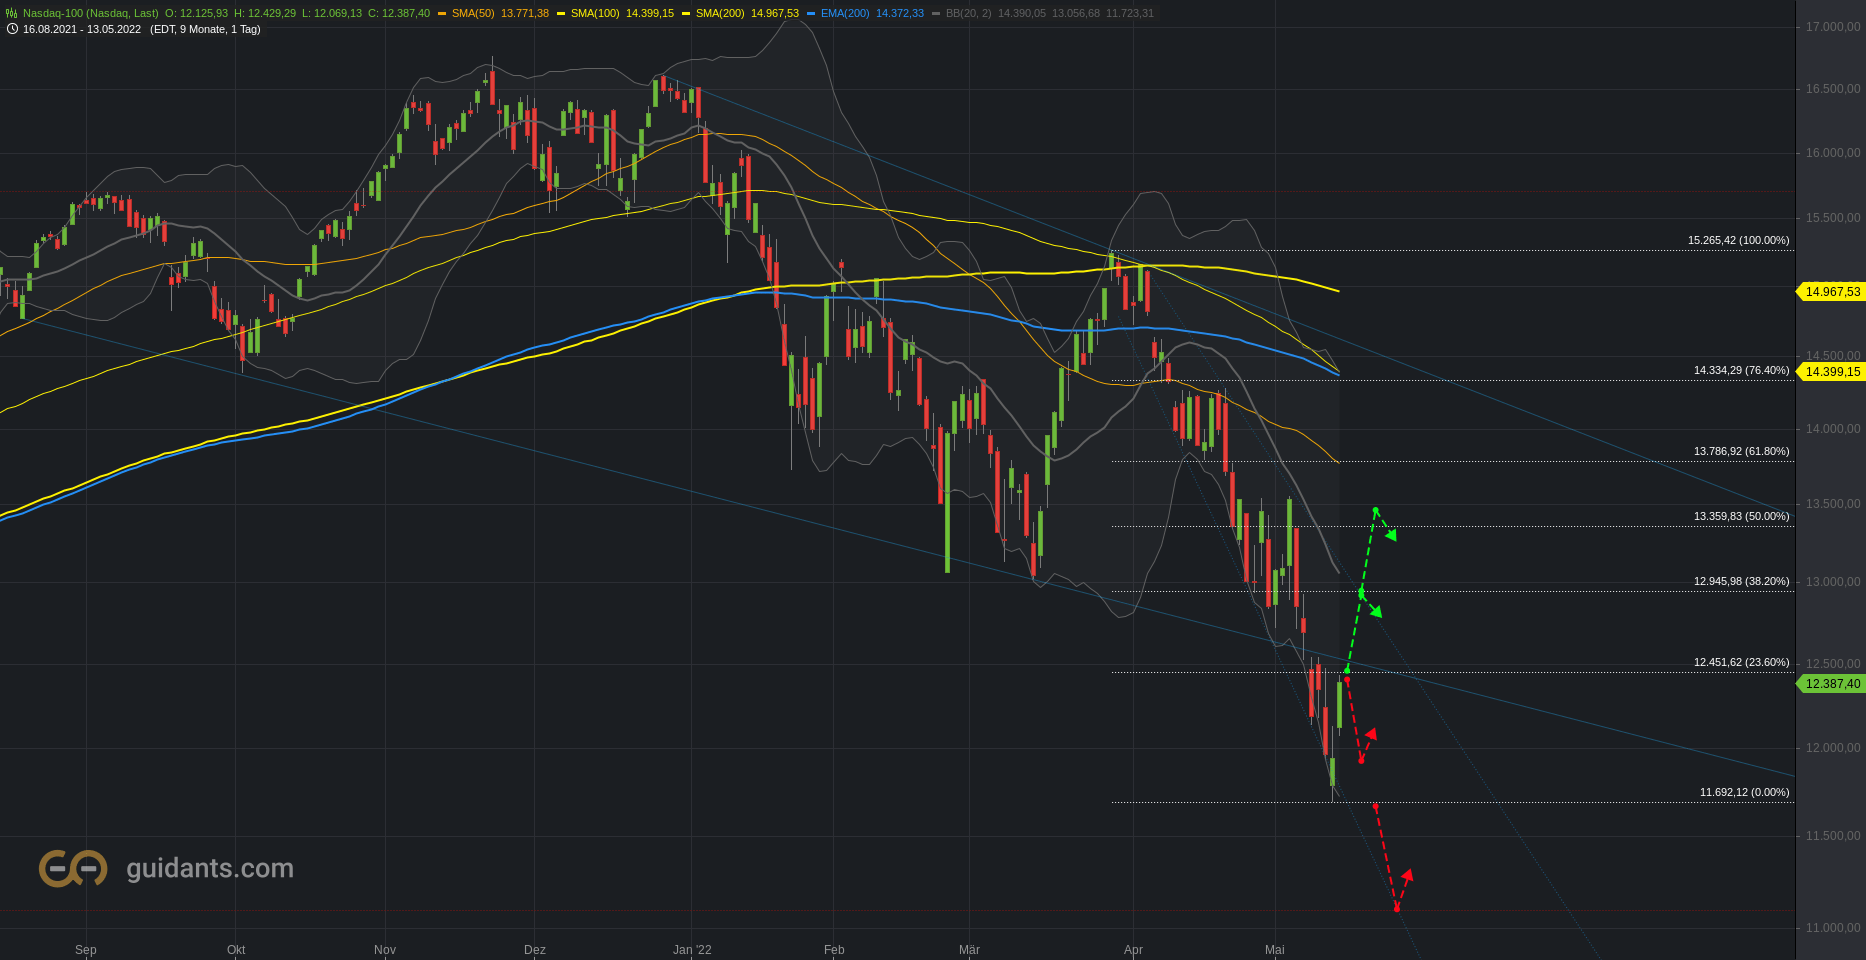Click the yellow 14.399,15 price axis tag
This screenshot has width=1866, height=960.
pos(1830,372)
